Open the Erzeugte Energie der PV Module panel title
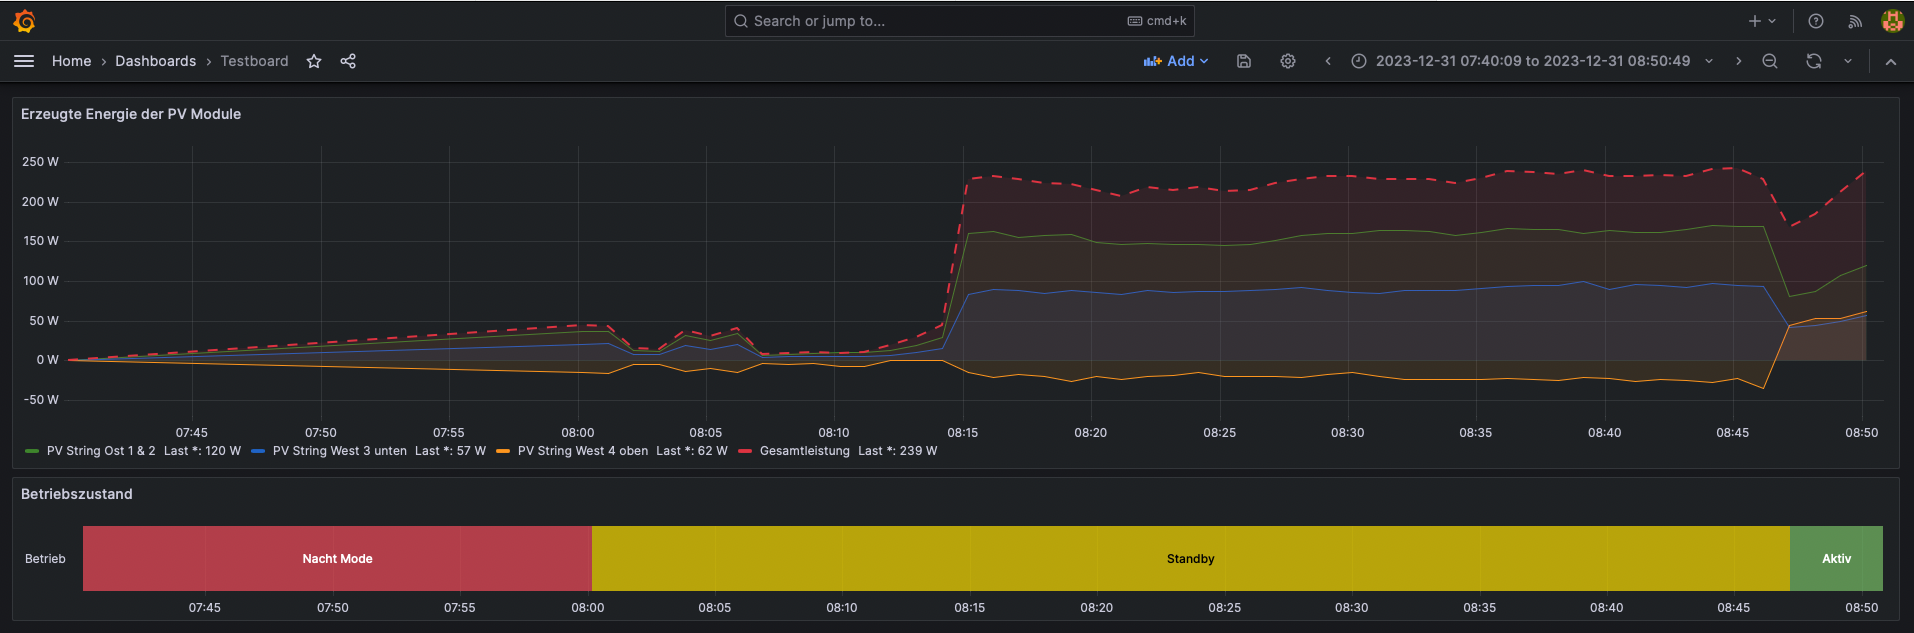The height and width of the screenshot is (633, 1914). [x=131, y=114]
